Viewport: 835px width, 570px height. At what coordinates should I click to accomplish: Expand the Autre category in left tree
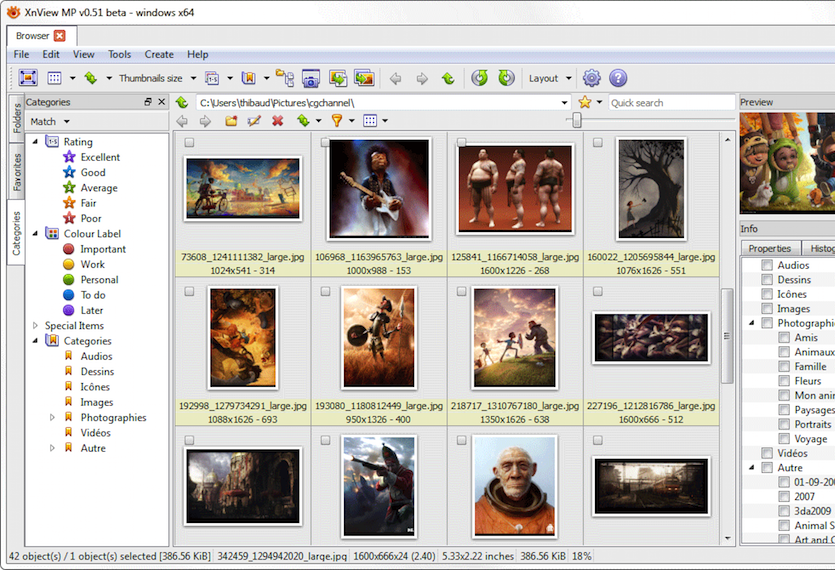[52, 448]
